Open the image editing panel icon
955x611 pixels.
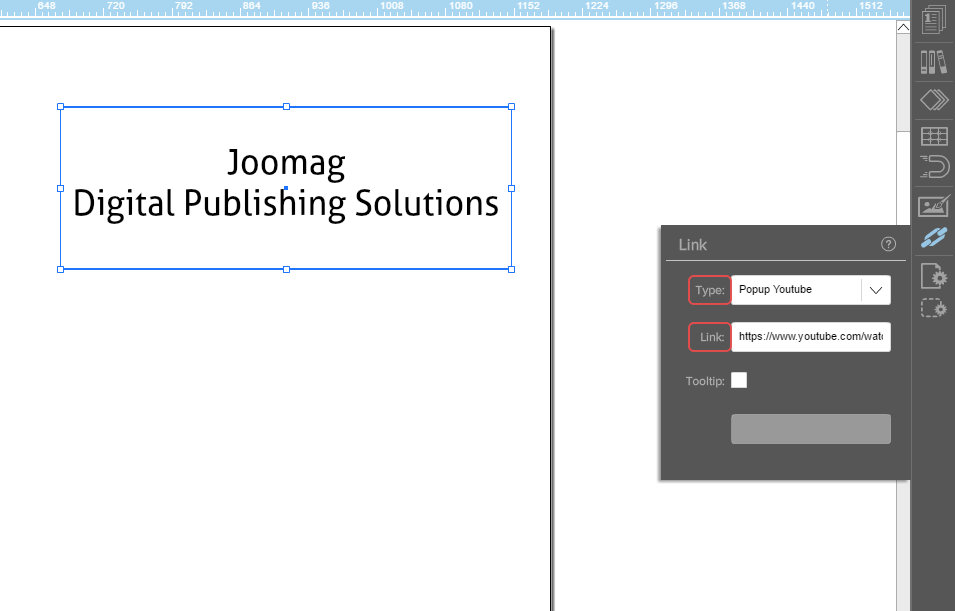(x=933, y=206)
